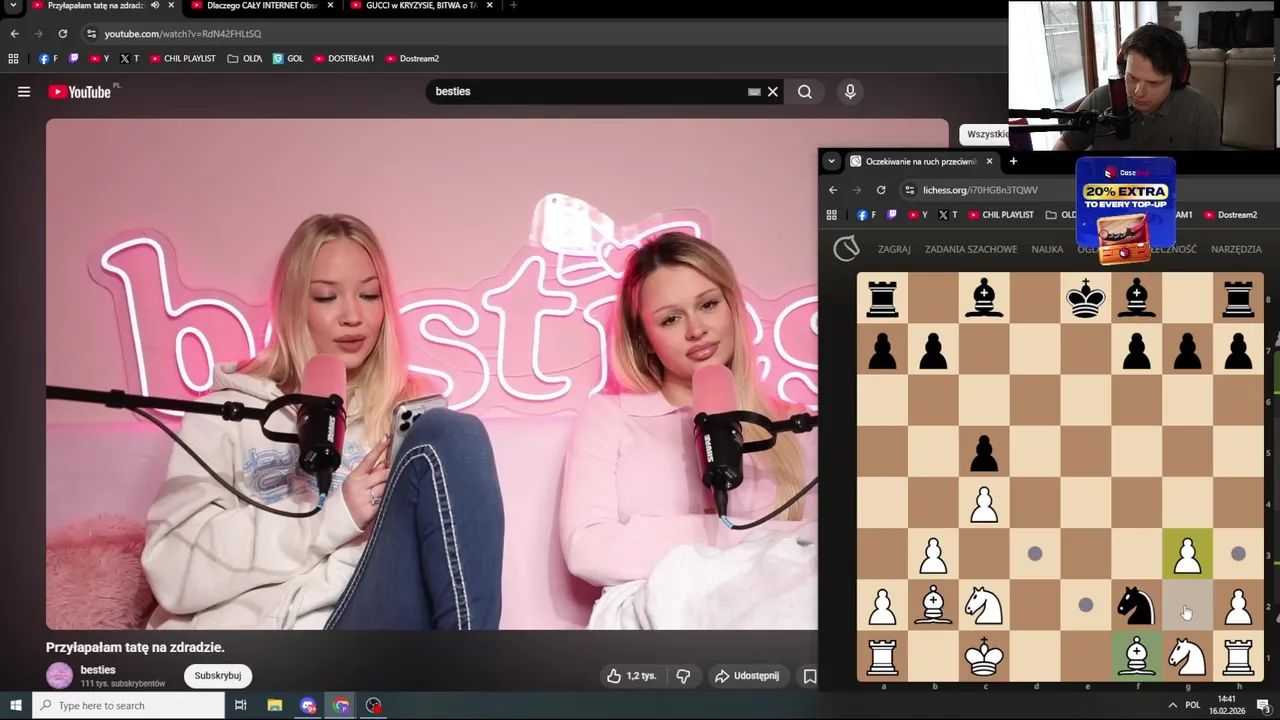This screenshot has width=1280, height=720.
Task: Show hidden system tray icons
Action: pos(1173,706)
